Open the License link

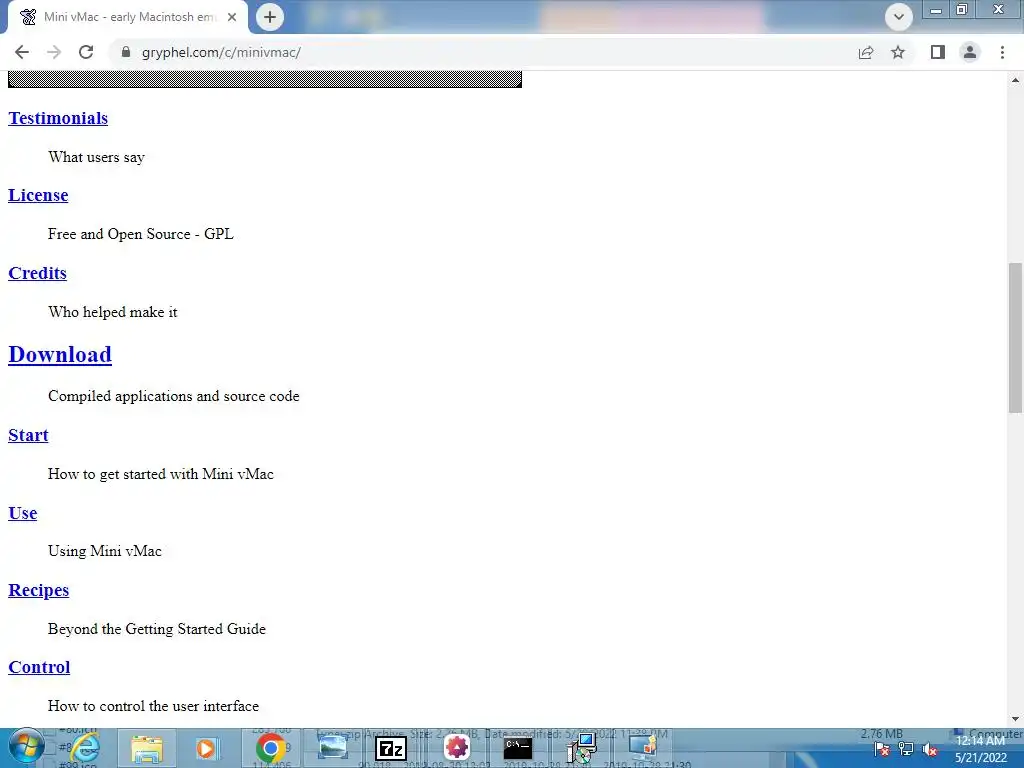38,195
